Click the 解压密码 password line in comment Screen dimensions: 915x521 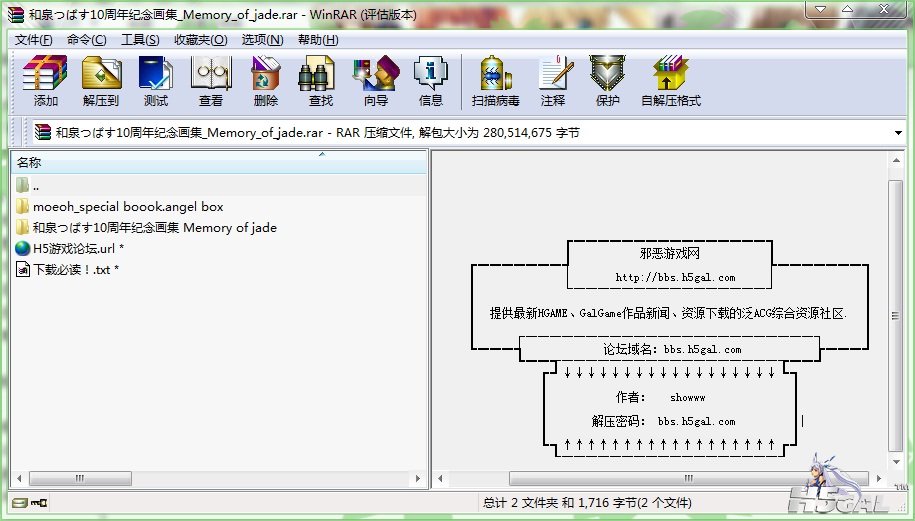(x=663, y=421)
